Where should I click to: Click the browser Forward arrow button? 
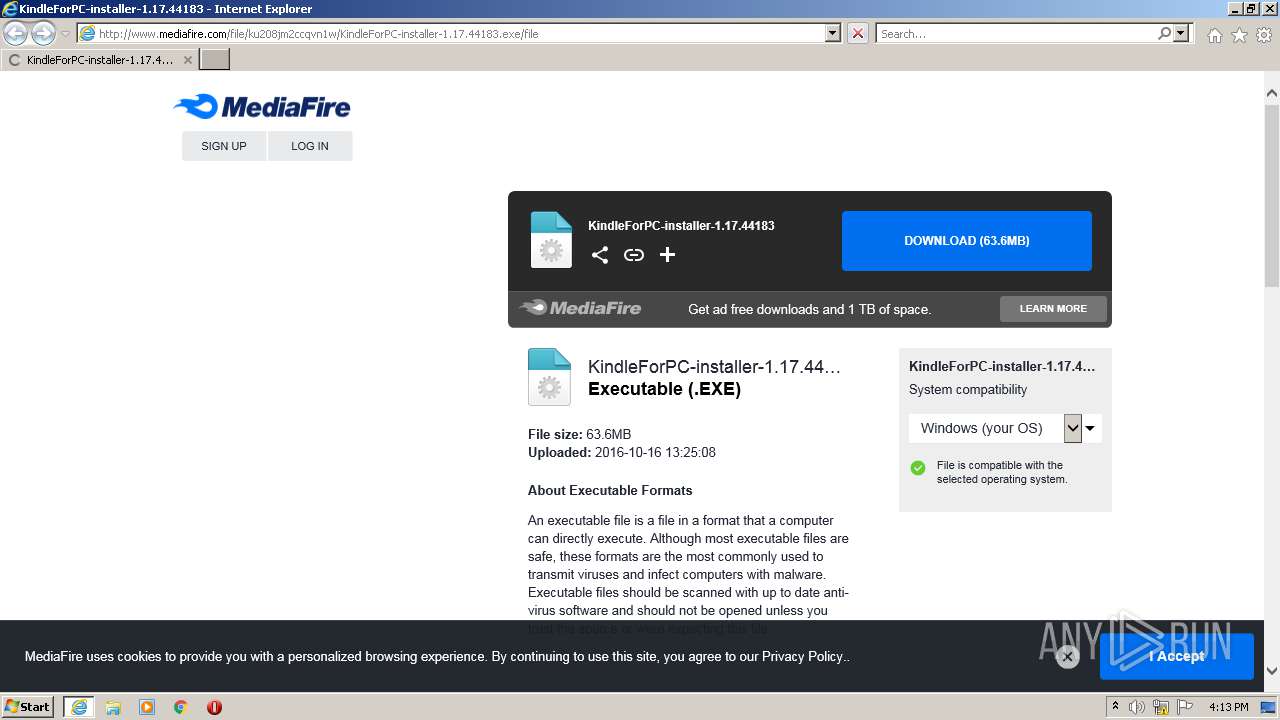(43, 34)
